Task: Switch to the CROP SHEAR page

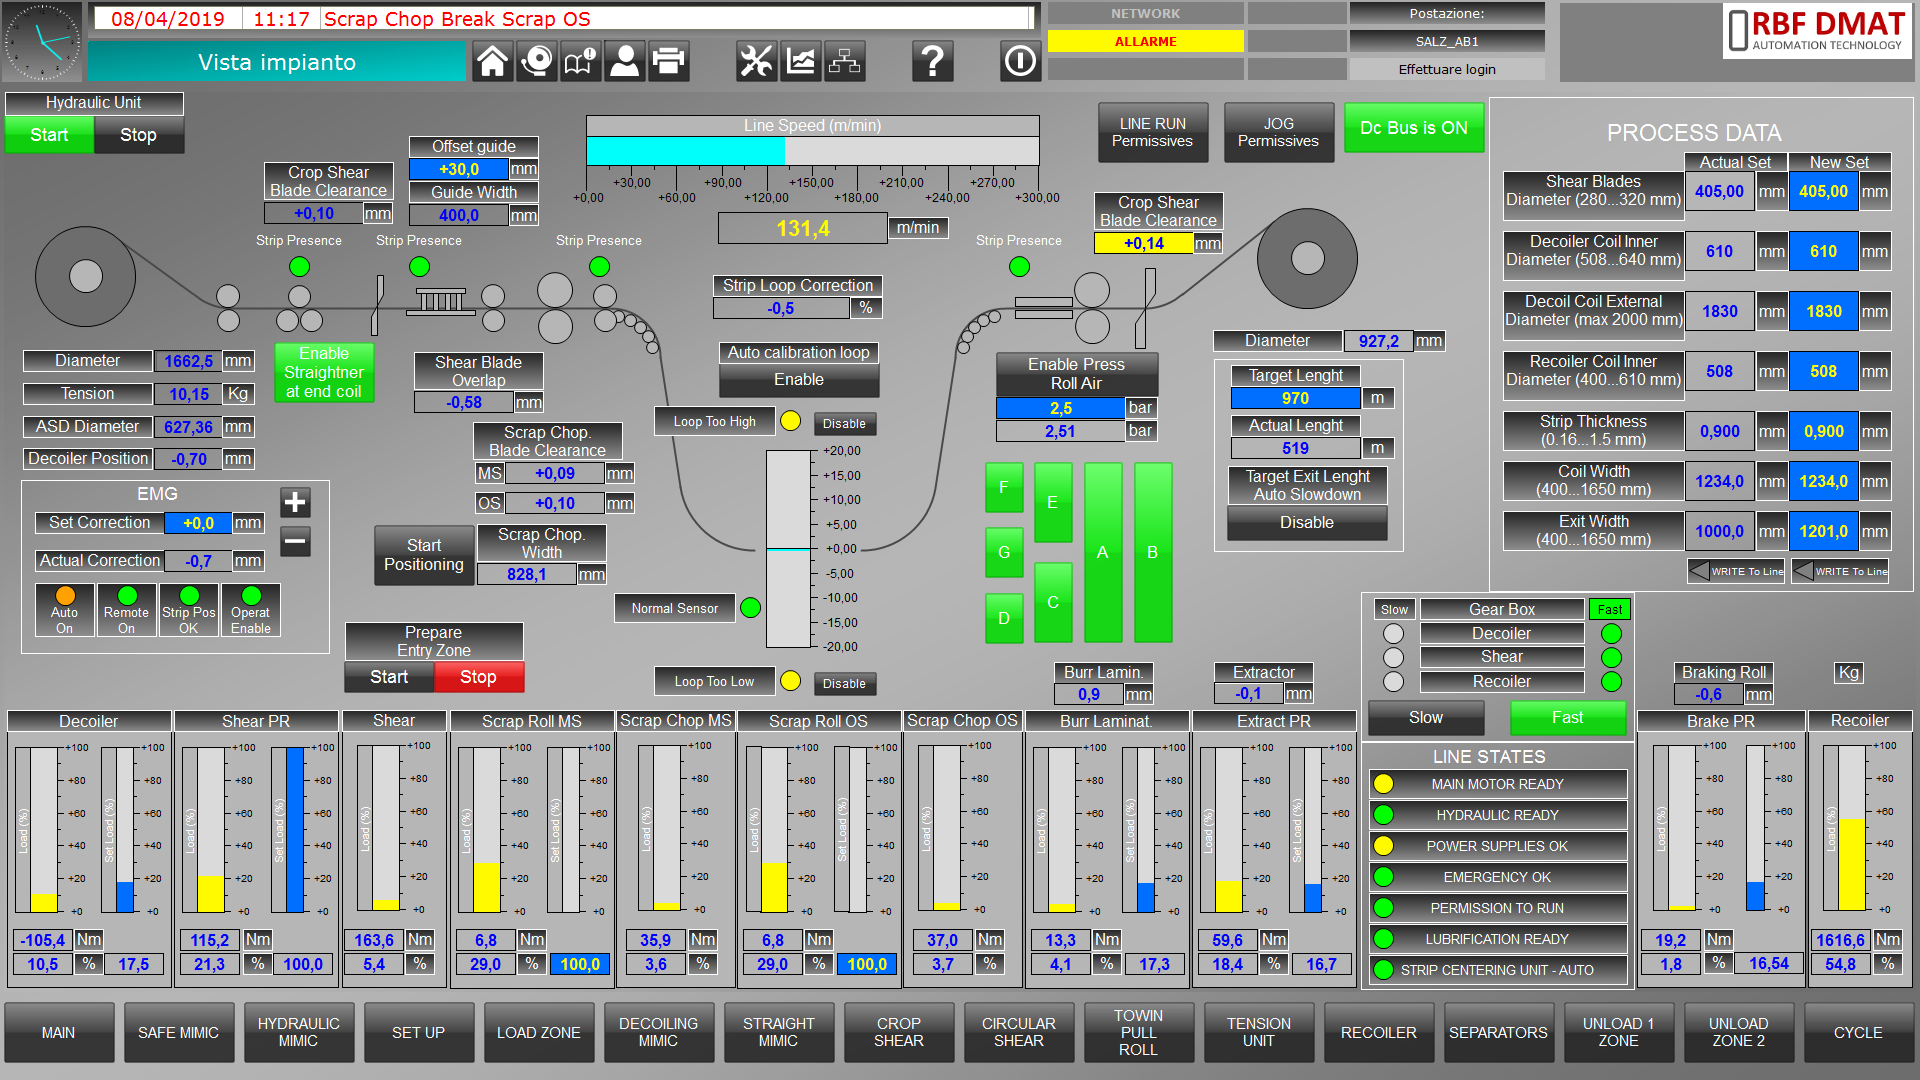Action: coord(899,1032)
